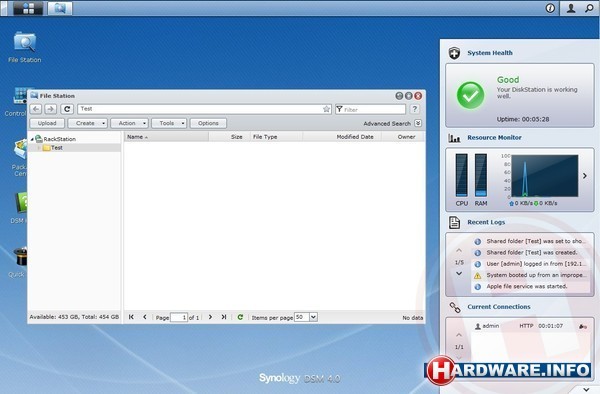The width and height of the screenshot is (600, 394).
Task: Click the network traffic graph
Action: 545,176
